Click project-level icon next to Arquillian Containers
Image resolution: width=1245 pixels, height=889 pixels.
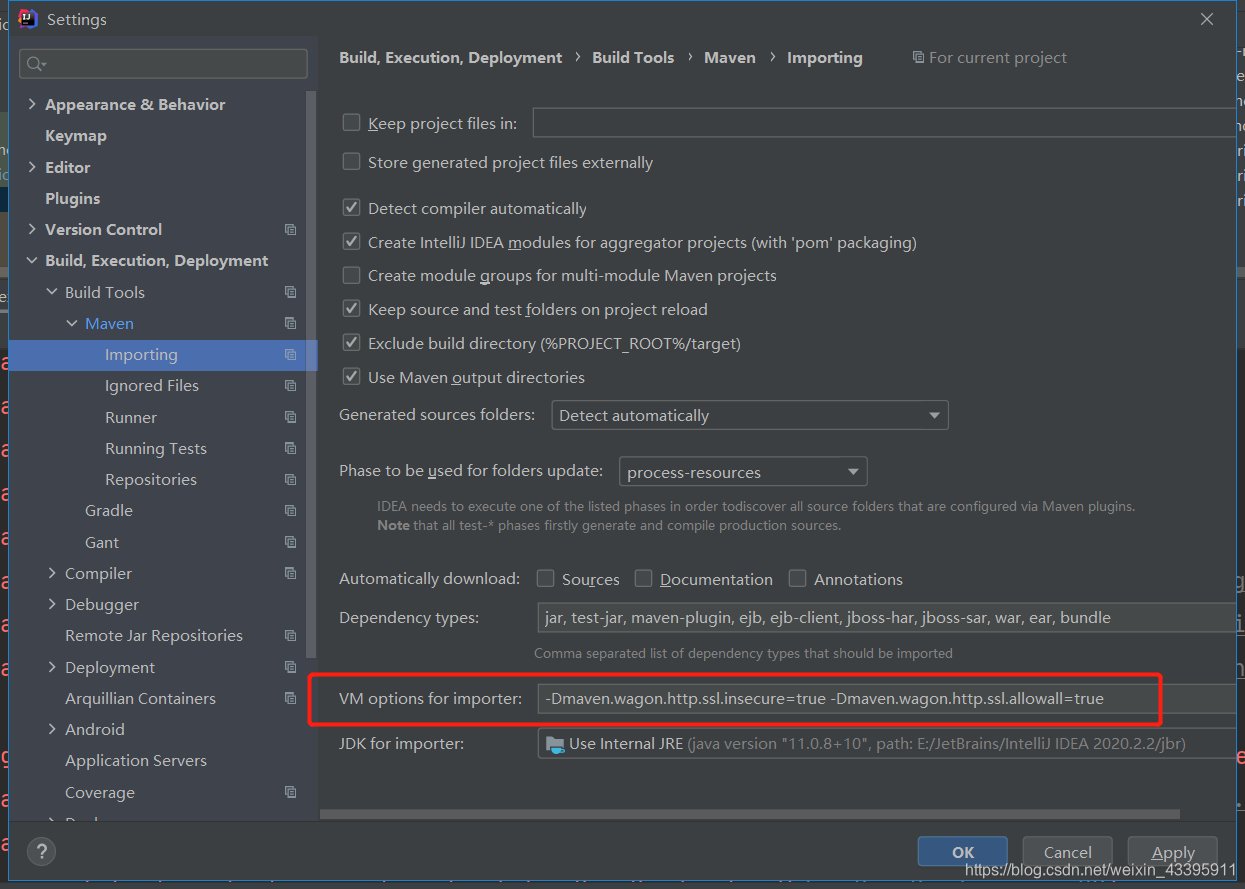290,698
